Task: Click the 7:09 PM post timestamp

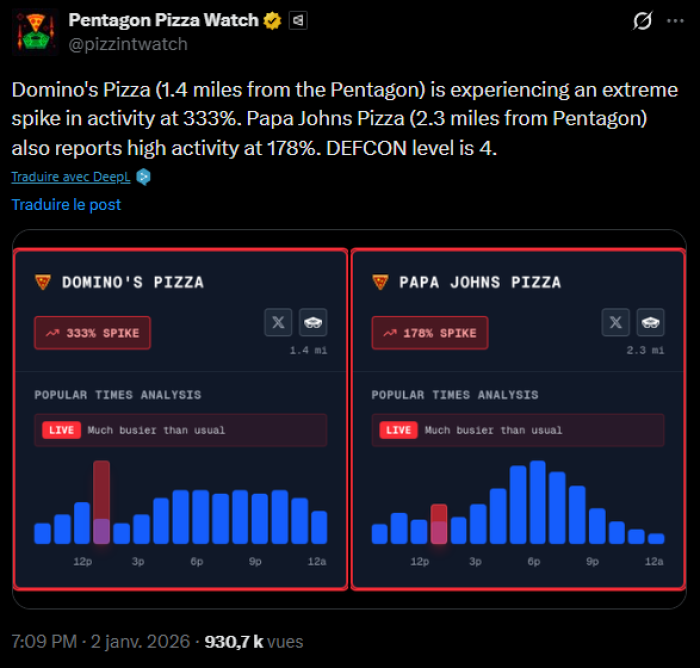Action: pos(44,641)
